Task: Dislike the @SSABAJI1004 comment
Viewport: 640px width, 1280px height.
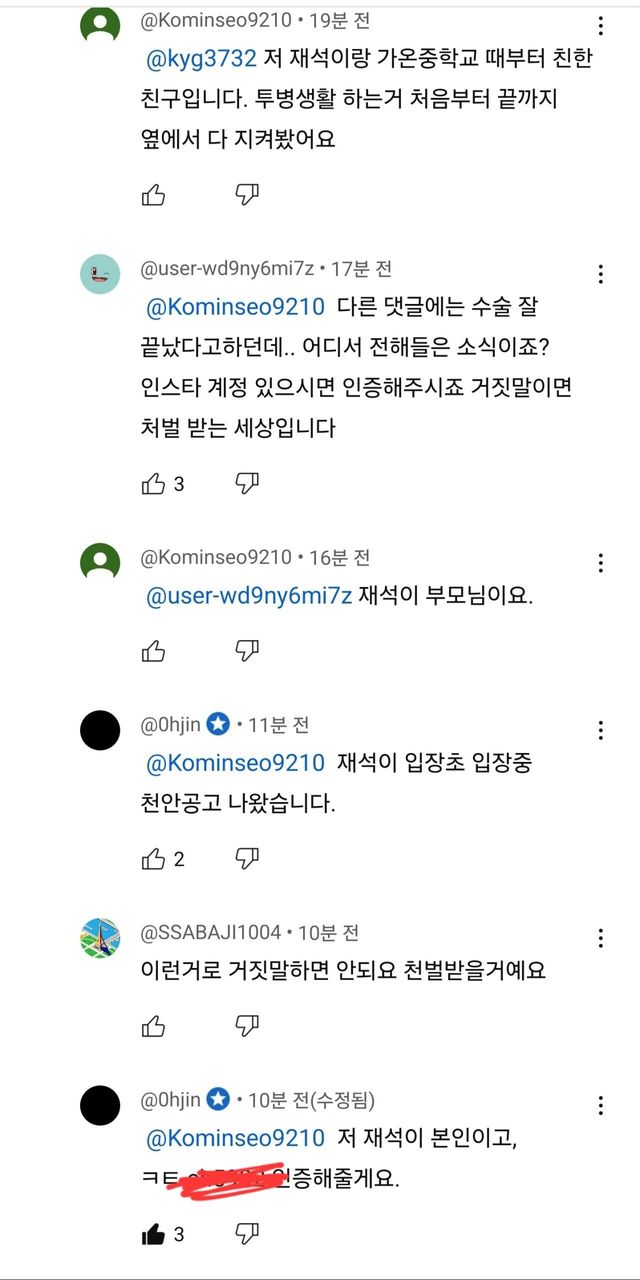Action: coord(247,1026)
